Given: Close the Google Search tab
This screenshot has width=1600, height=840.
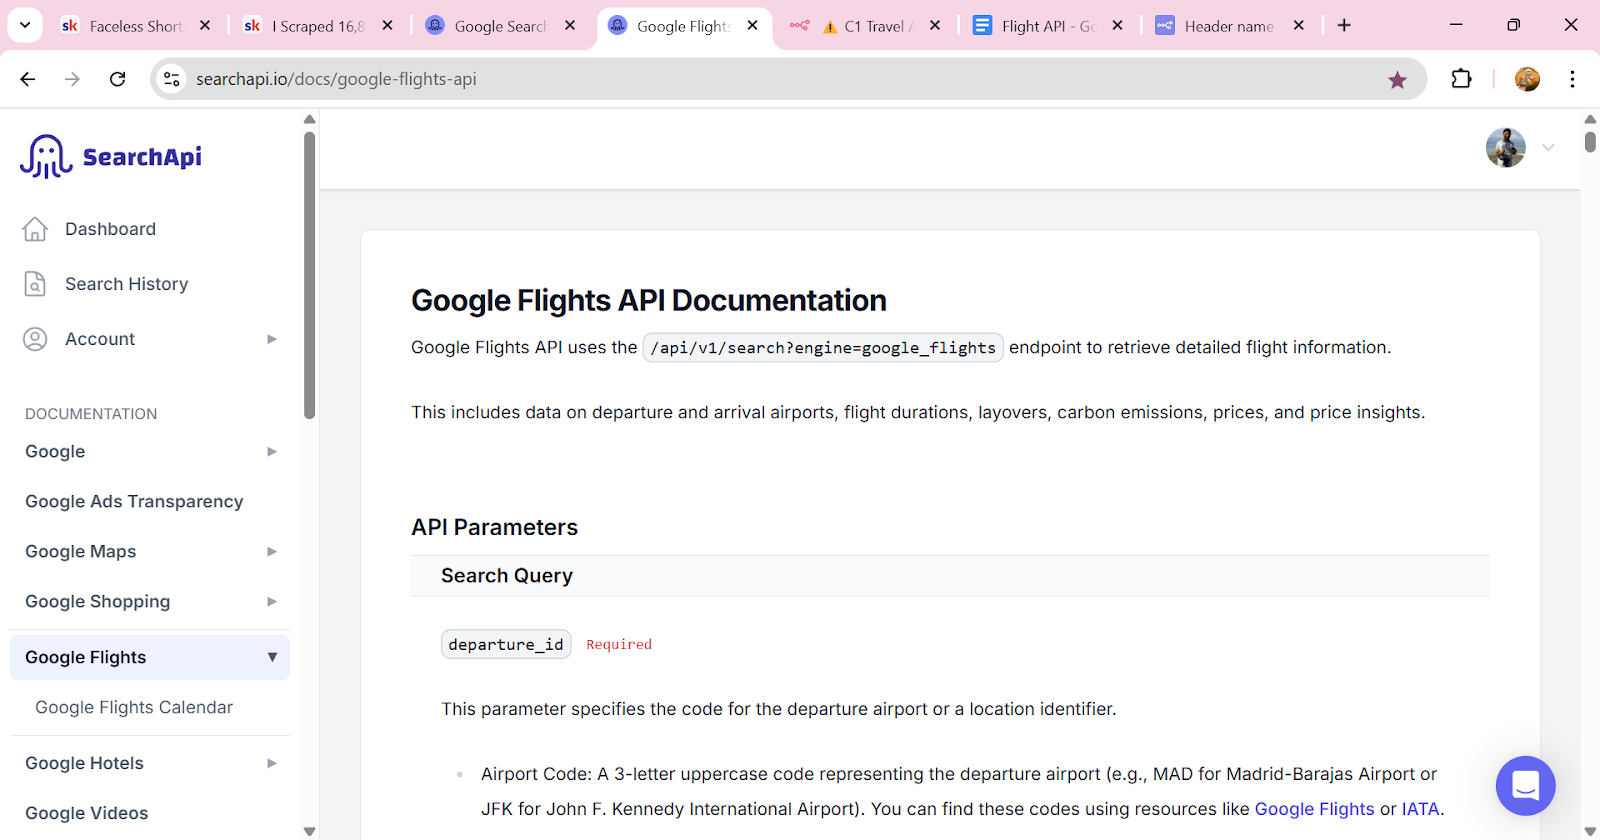Looking at the screenshot, I should click(x=570, y=26).
